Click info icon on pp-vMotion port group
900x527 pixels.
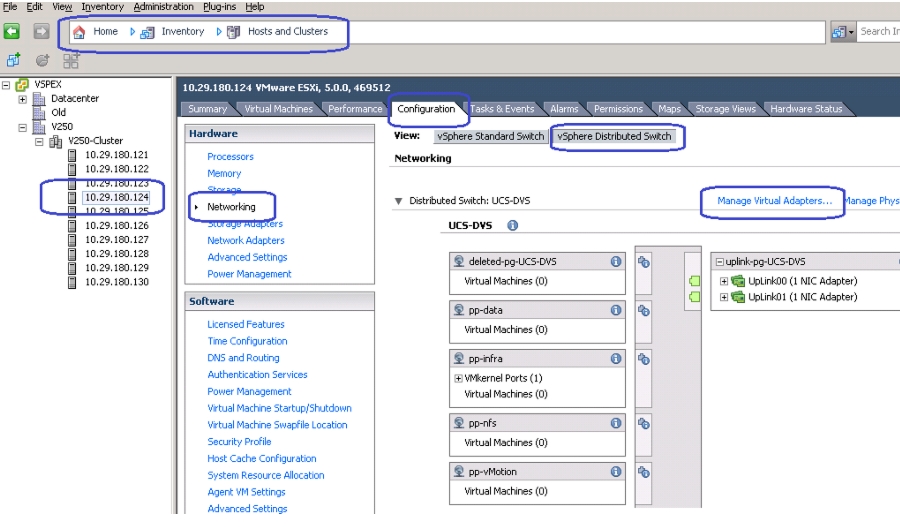[616, 472]
